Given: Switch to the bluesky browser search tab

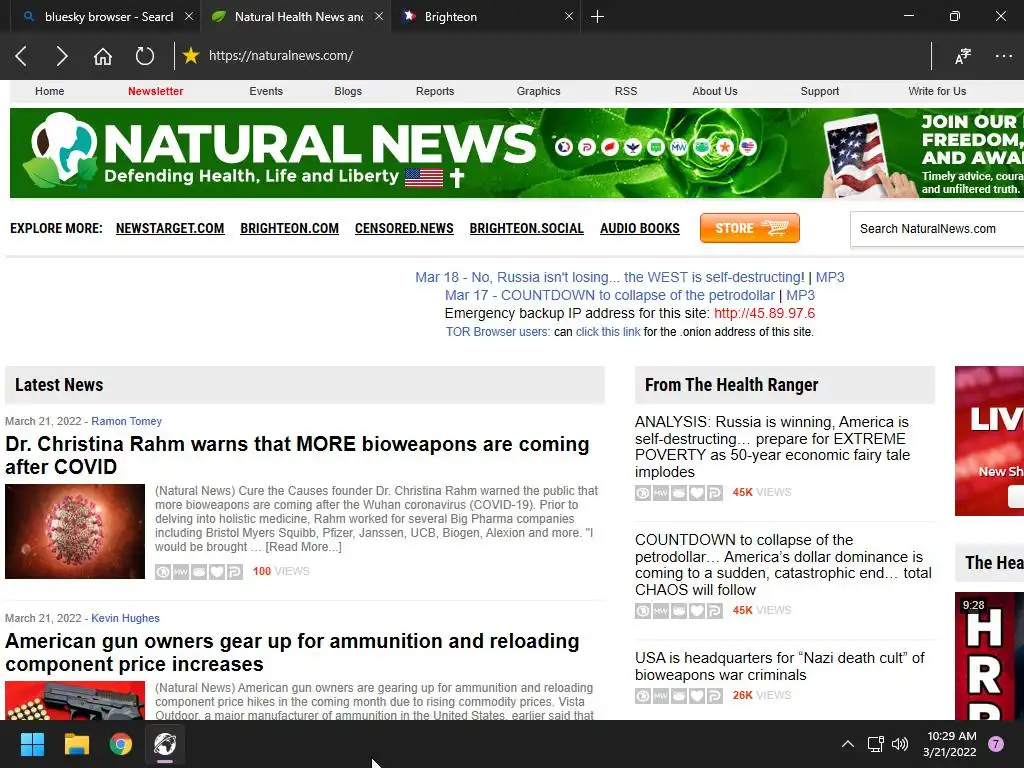Looking at the screenshot, I should (x=106, y=16).
